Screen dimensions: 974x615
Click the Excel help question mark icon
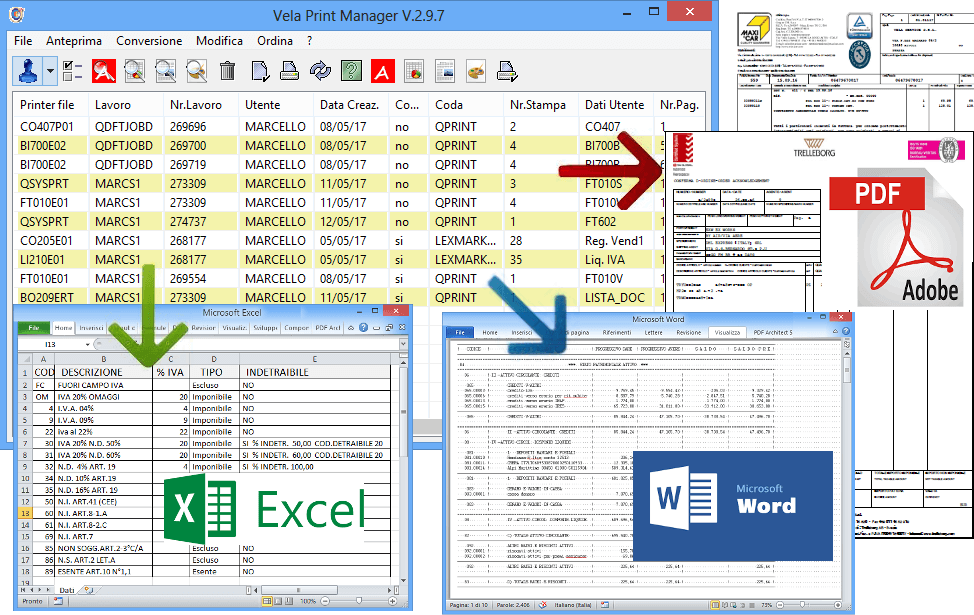pos(363,327)
